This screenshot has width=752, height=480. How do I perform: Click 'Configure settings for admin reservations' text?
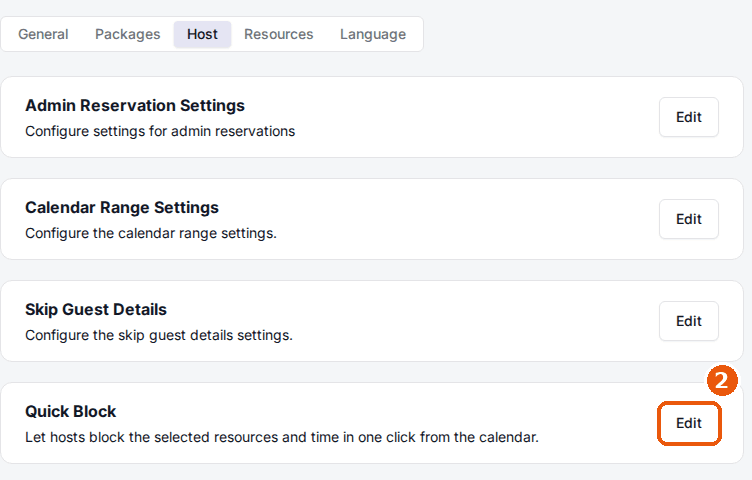[x=160, y=131]
